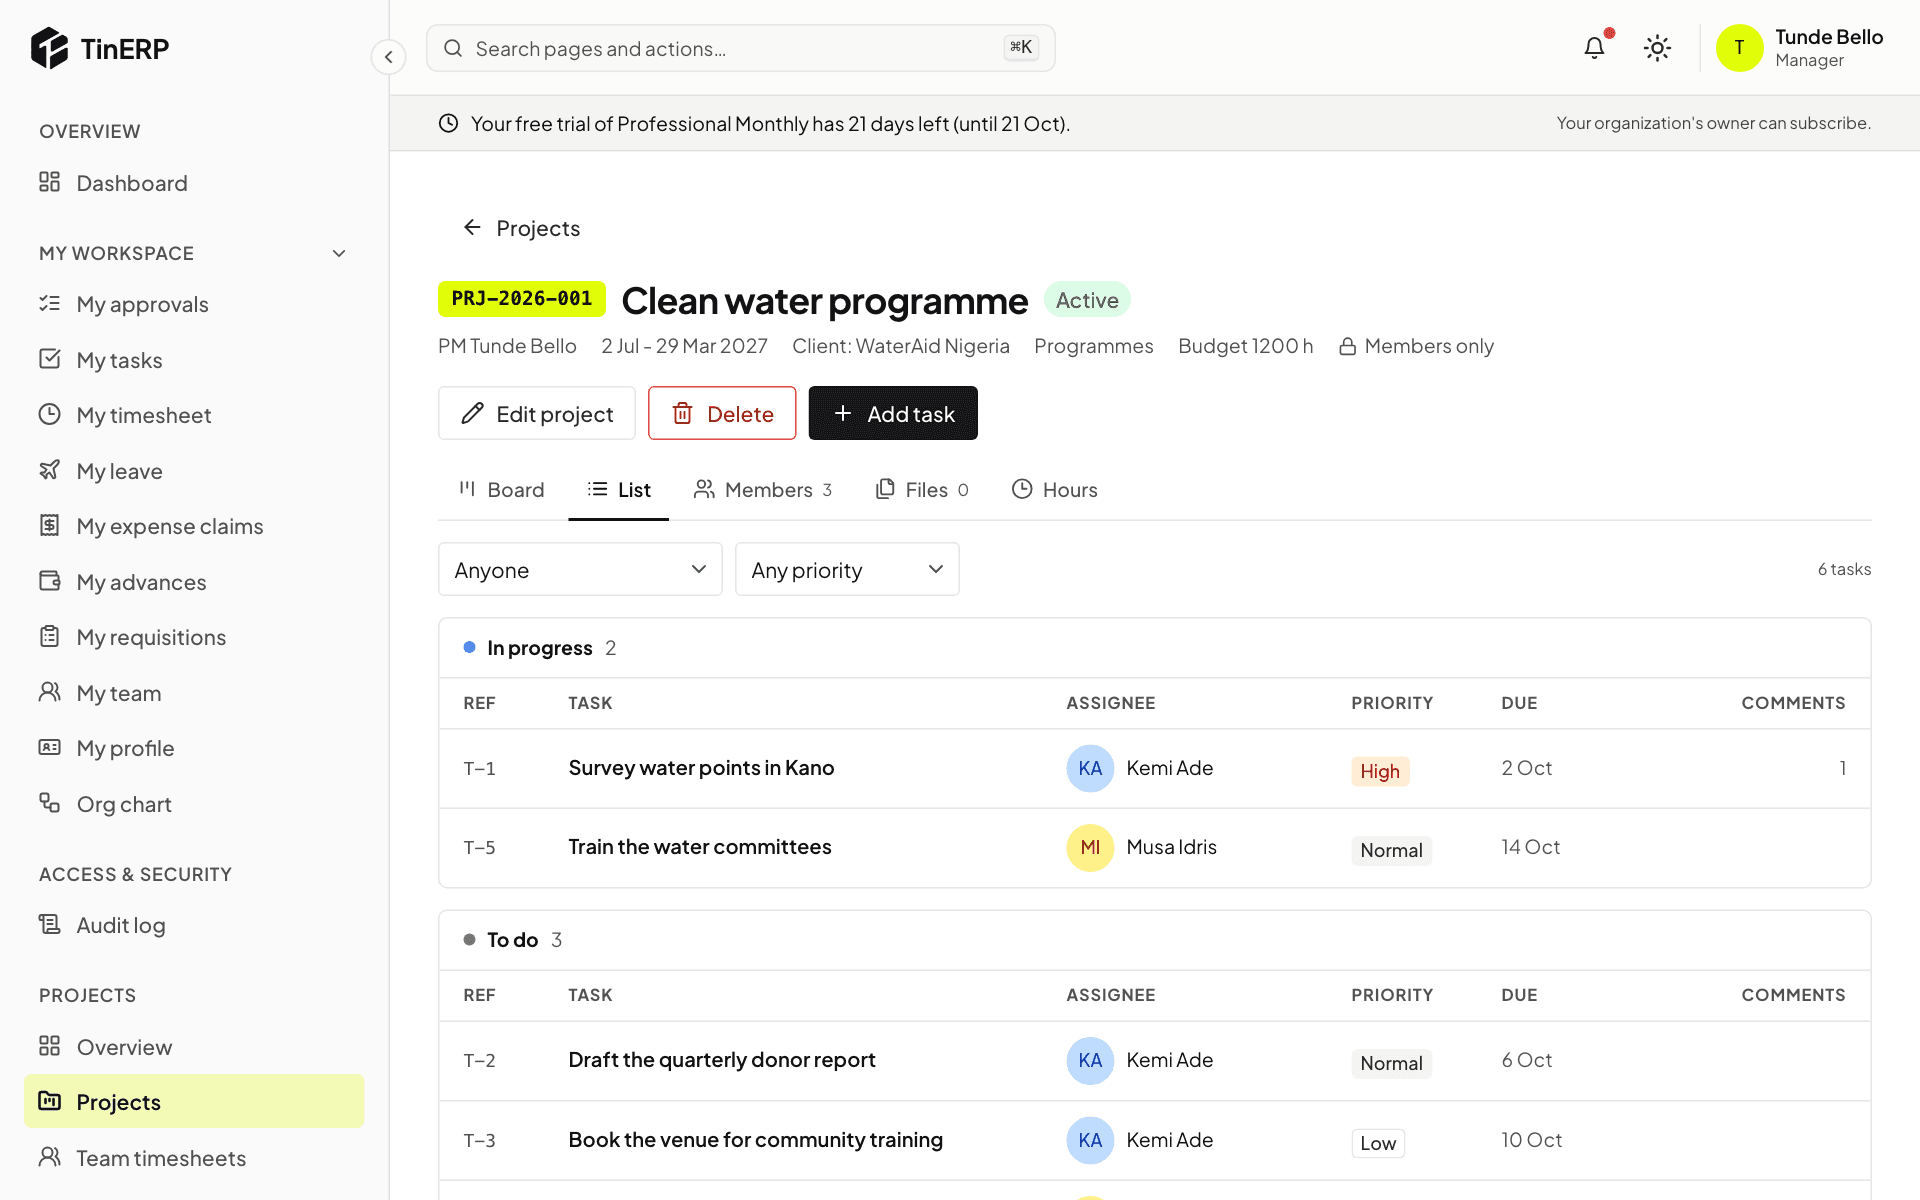Open the Anyone assignee filter dropdown
The image size is (1920, 1200).
coord(580,569)
